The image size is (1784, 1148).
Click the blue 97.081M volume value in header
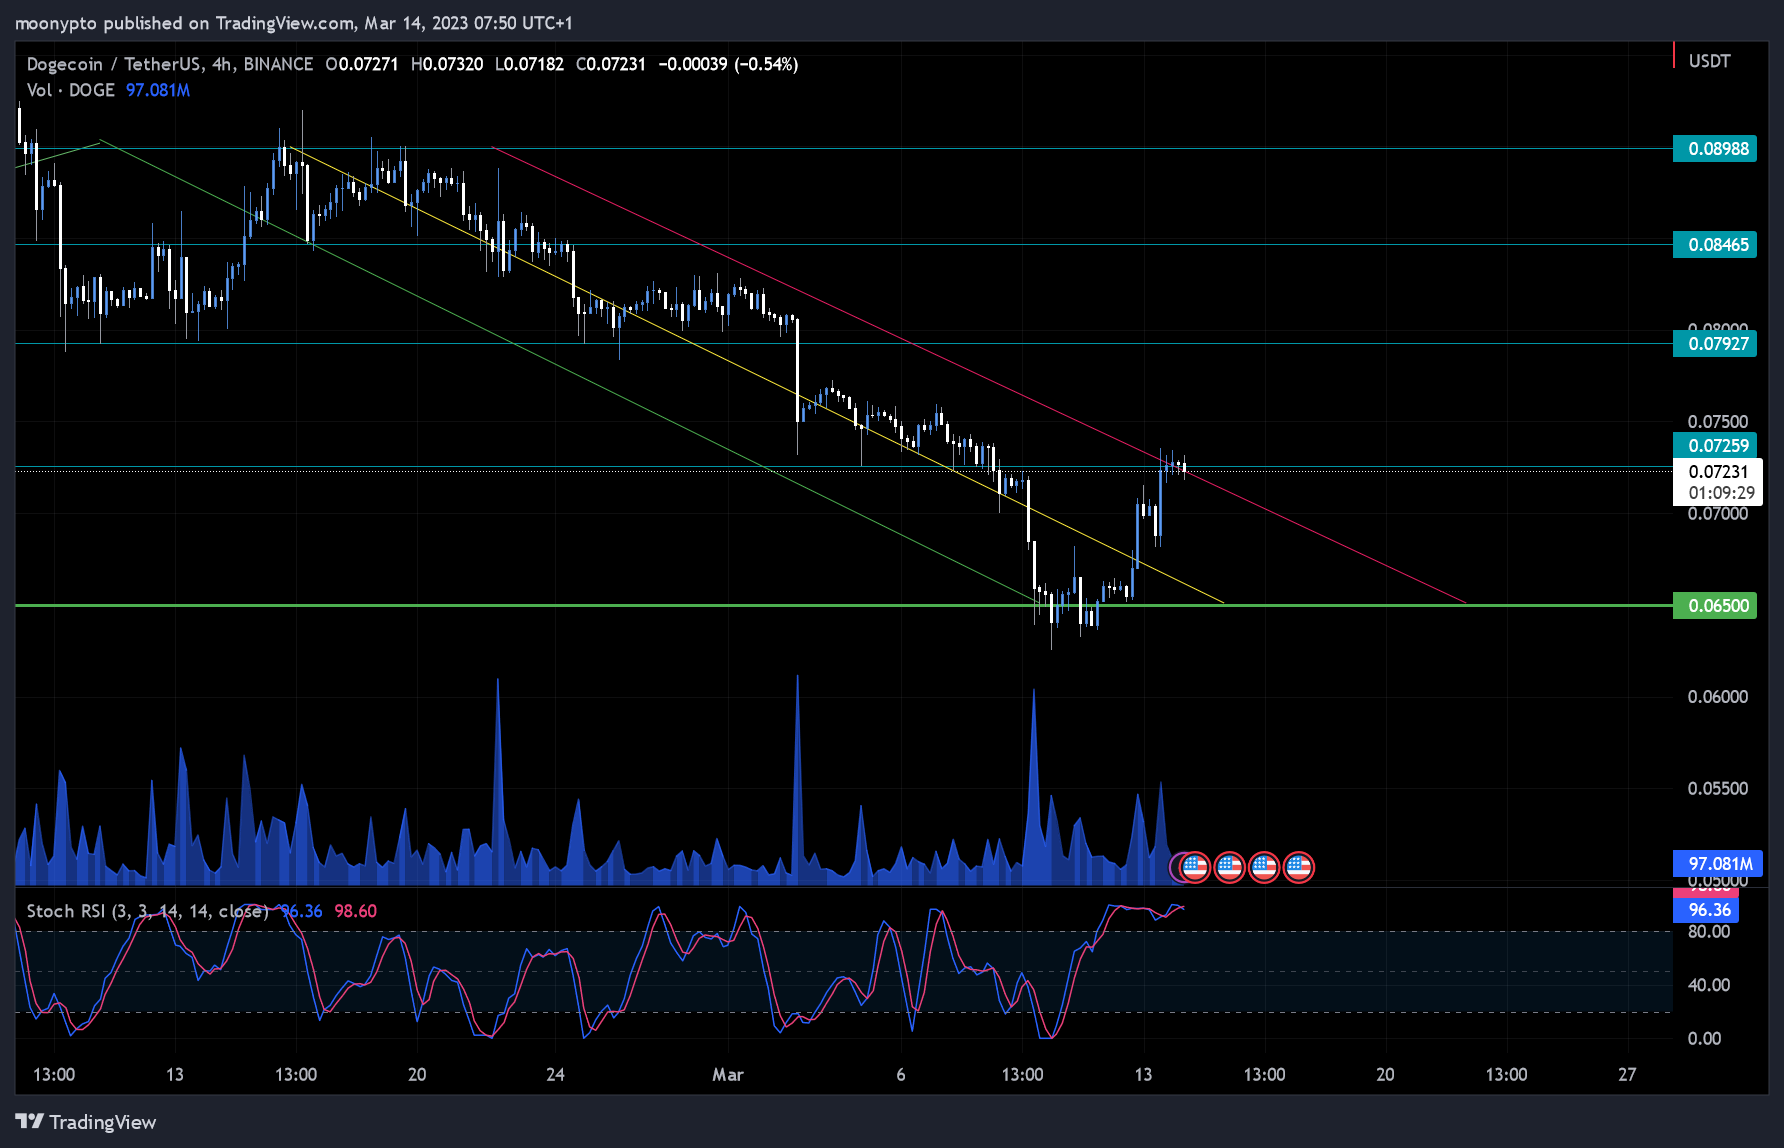point(158,90)
